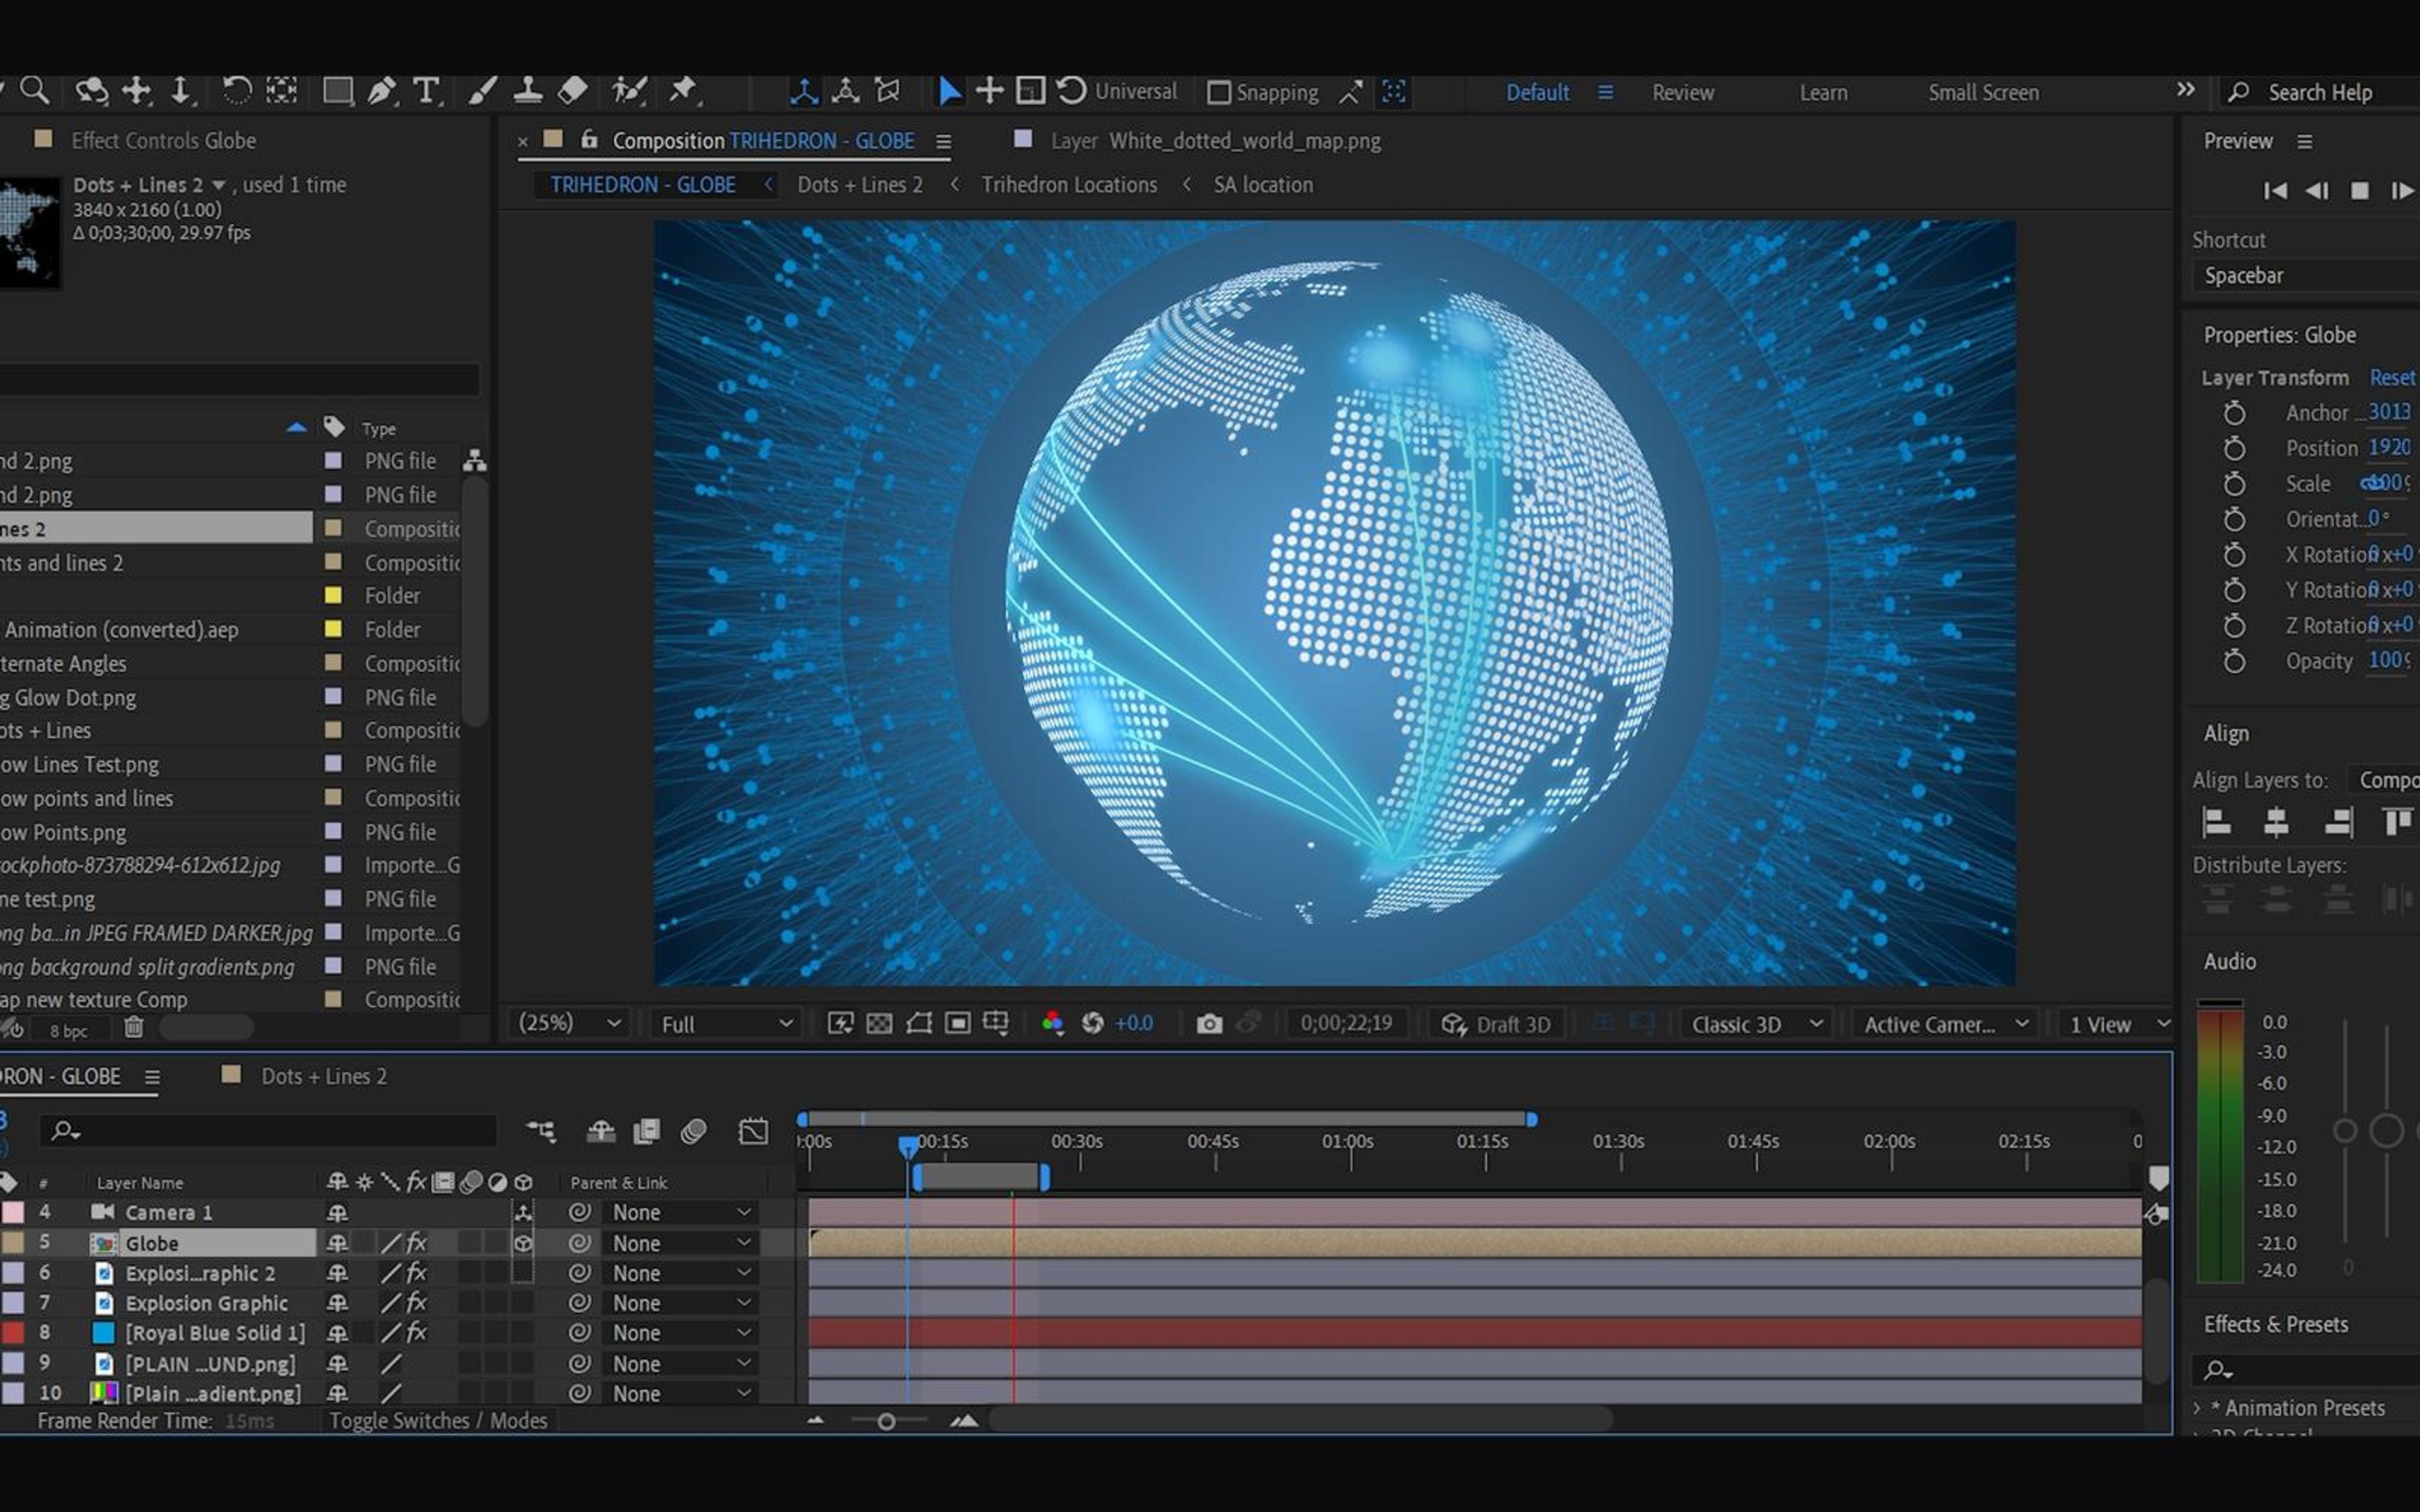Open the 25% magnification dropdown

tap(569, 1023)
